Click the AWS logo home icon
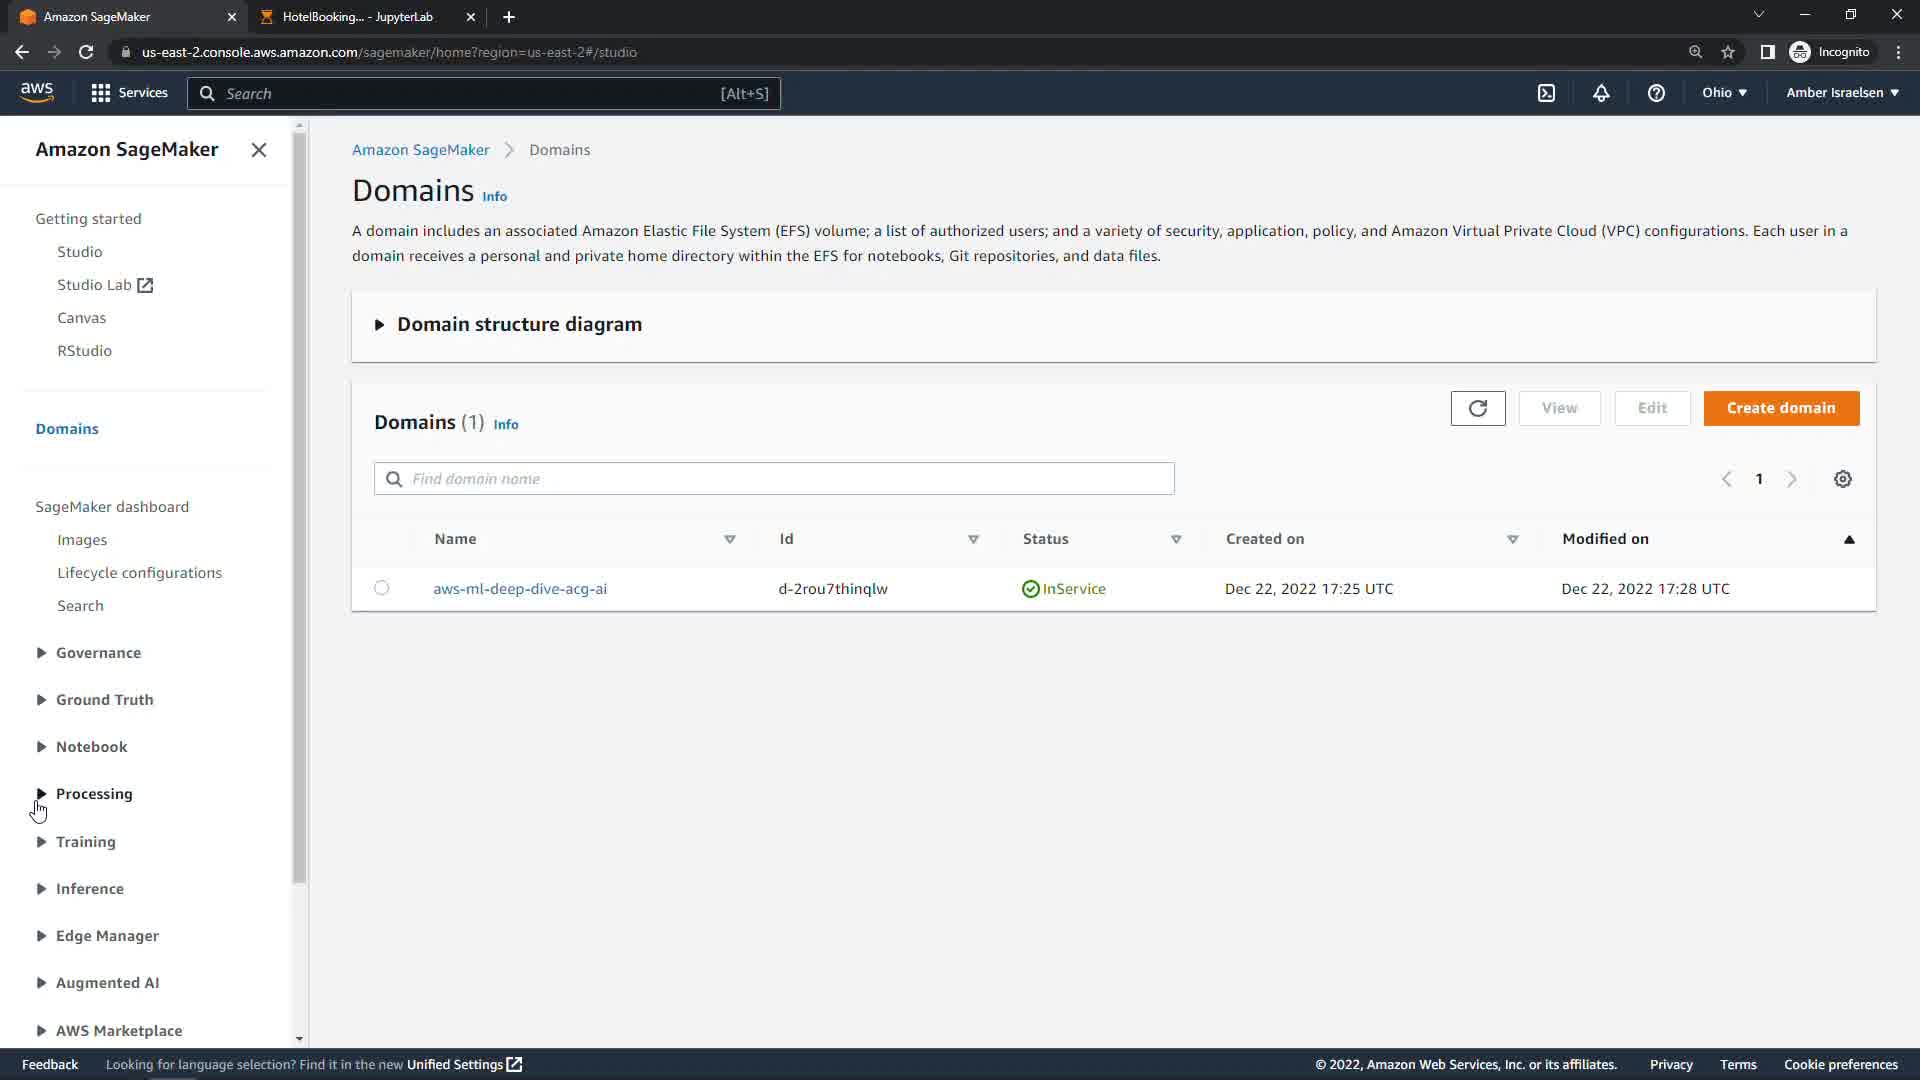Viewport: 1920px width, 1080px height. [x=37, y=92]
